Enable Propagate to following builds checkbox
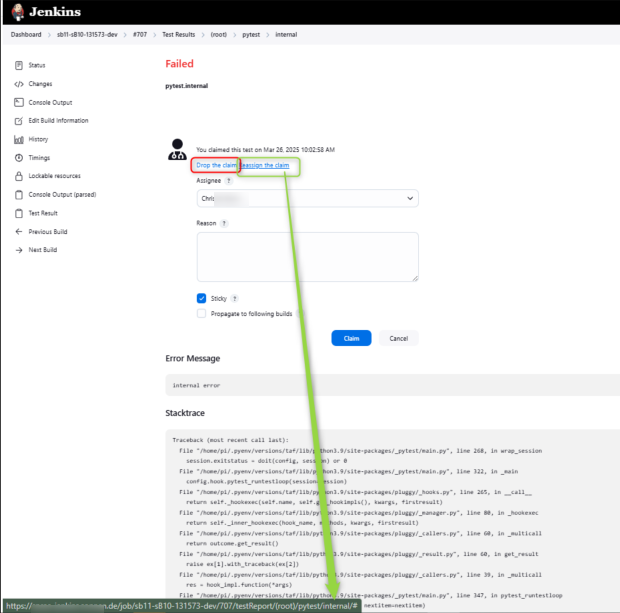This screenshot has width=620, height=613. [202, 313]
